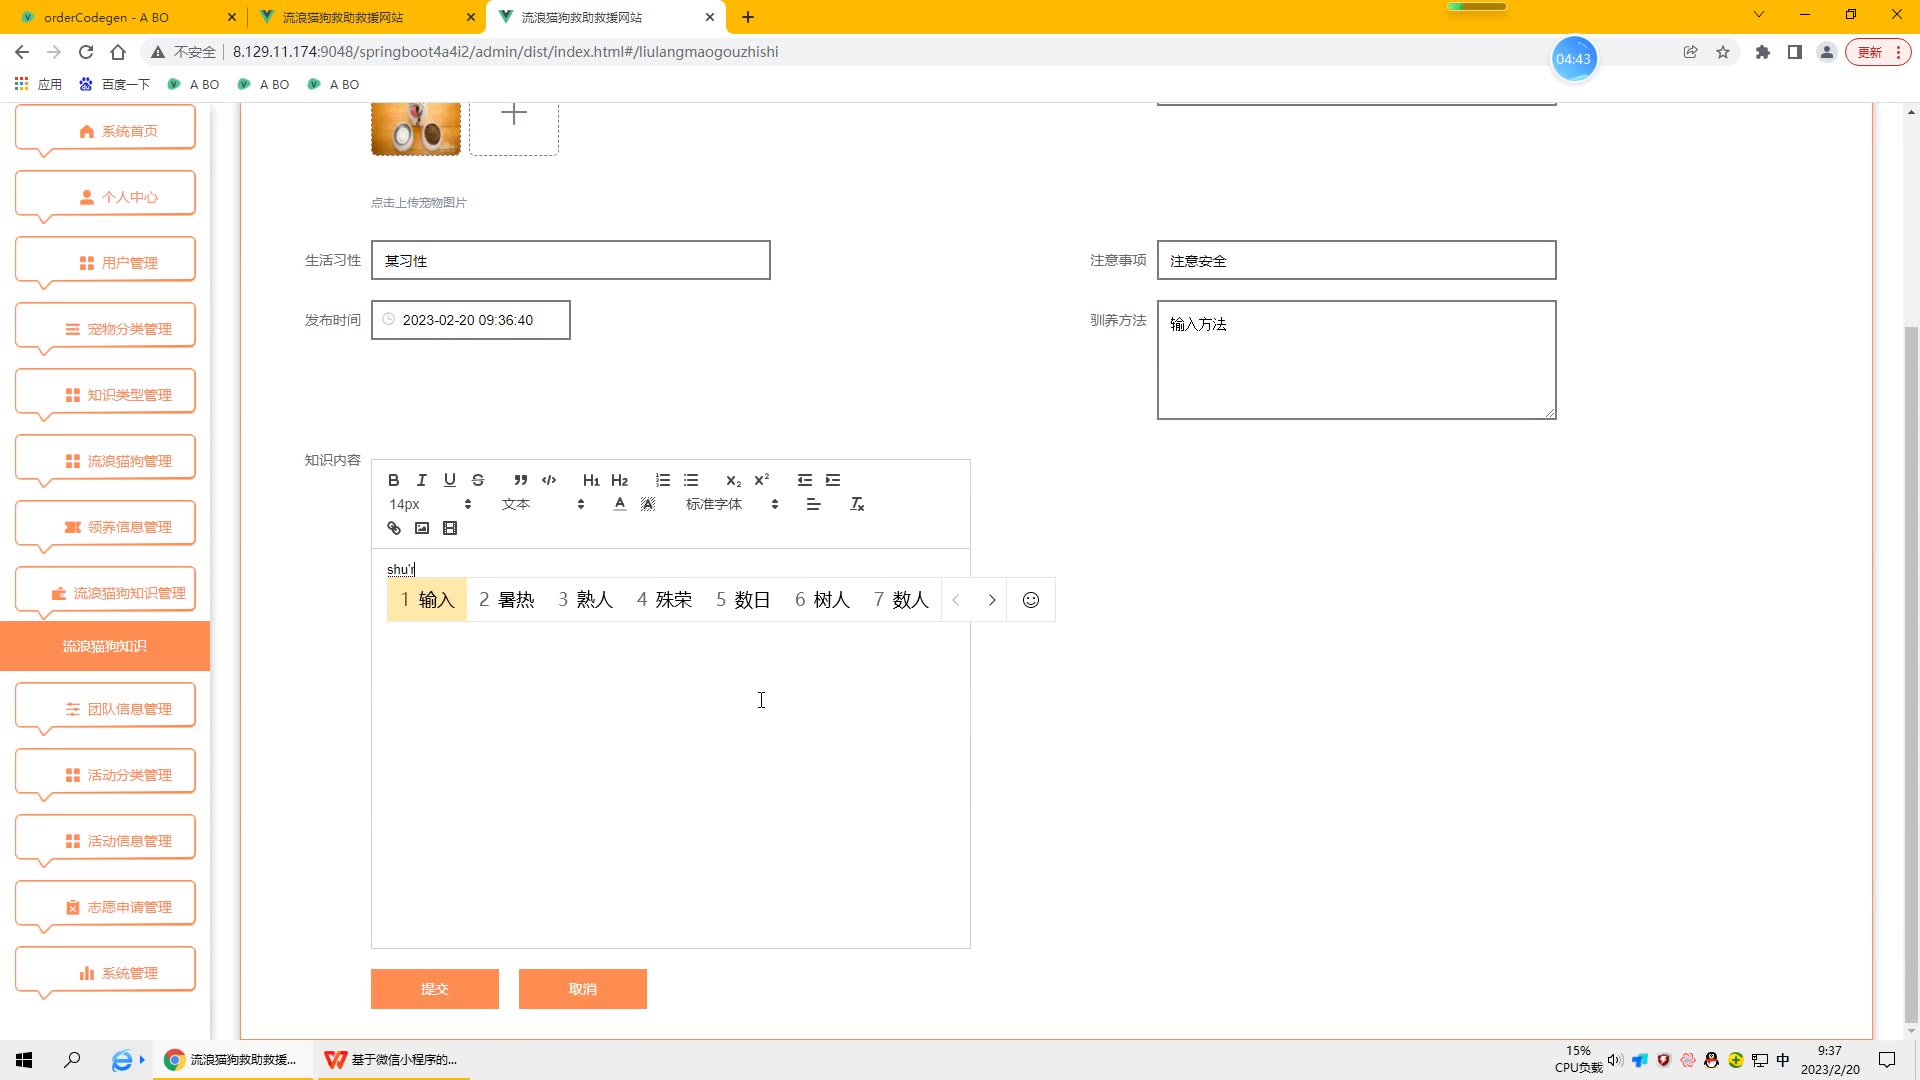
Task: Click the 提交 submit button
Action: (434, 988)
